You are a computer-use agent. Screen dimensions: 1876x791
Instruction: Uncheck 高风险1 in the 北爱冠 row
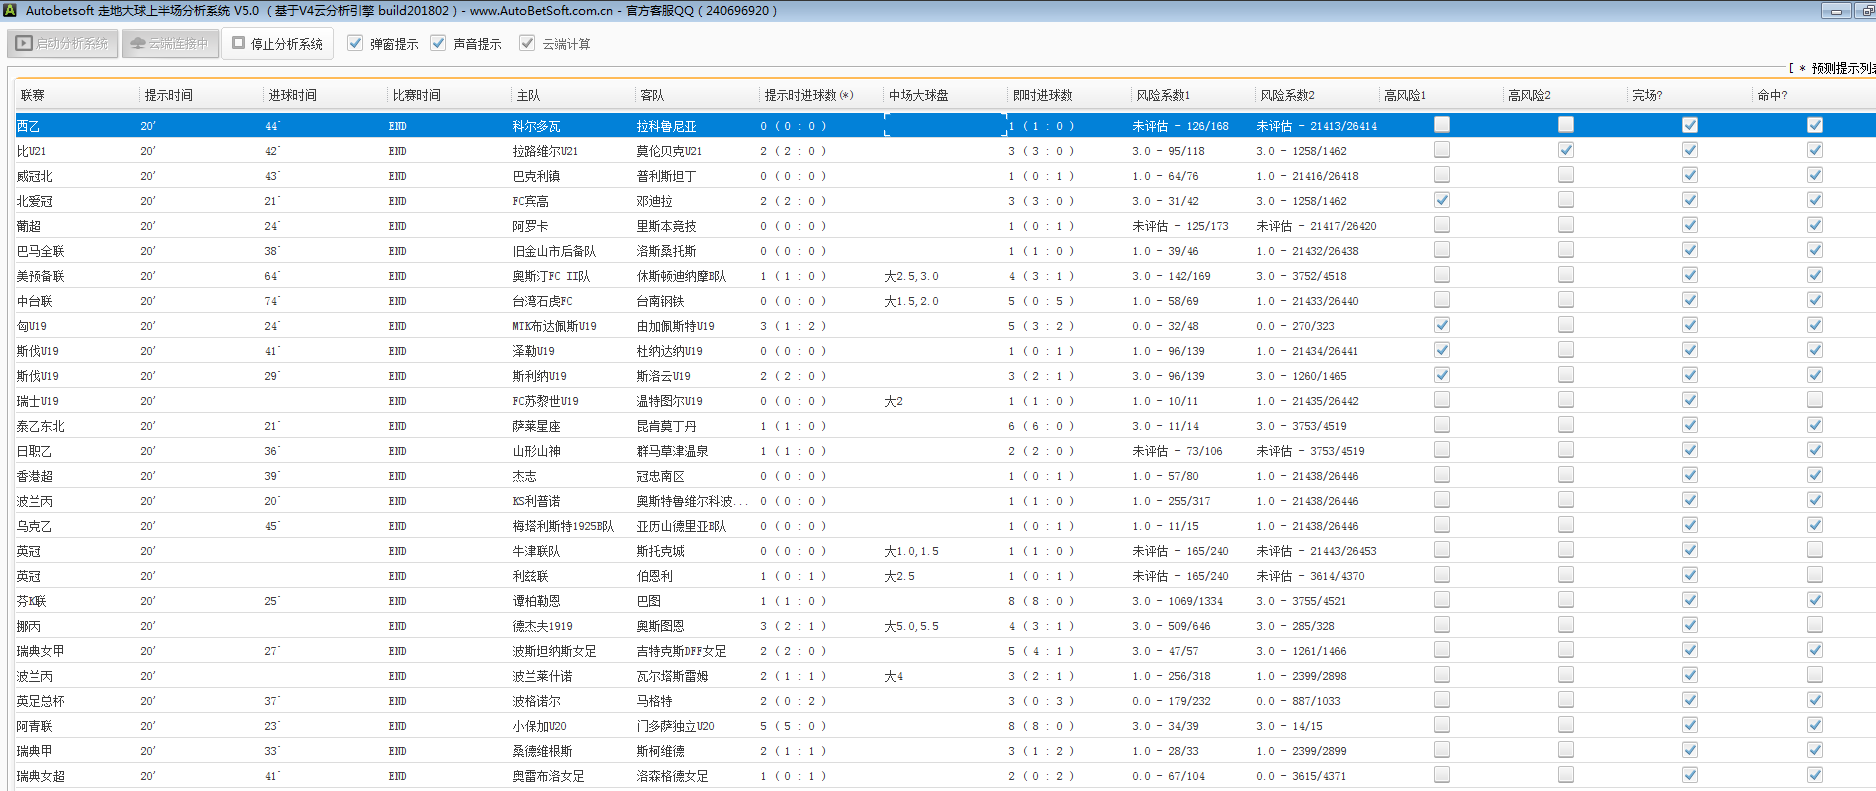tap(1442, 200)
